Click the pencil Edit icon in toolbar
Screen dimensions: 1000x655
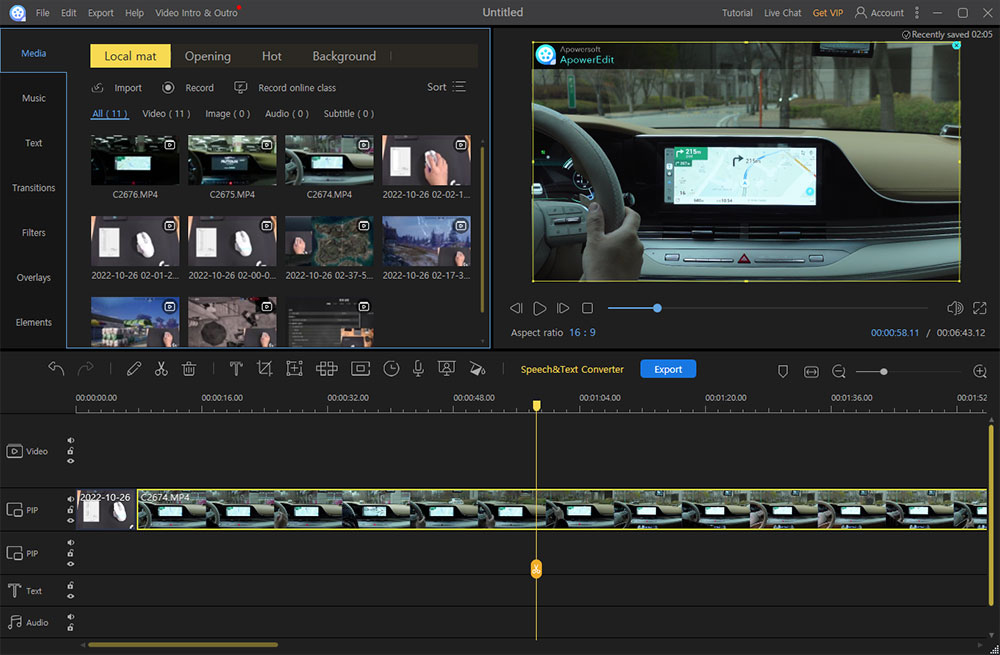134,369
